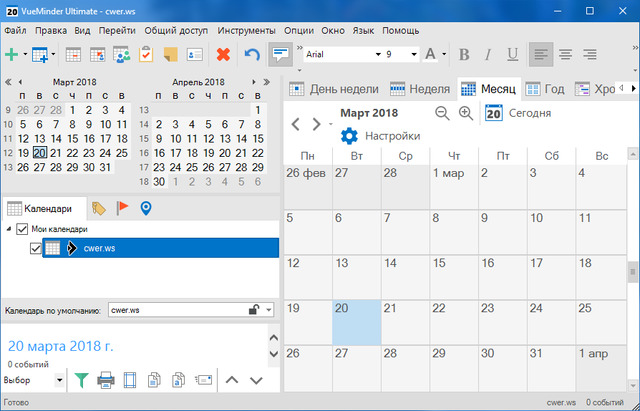Open the red flag tab icon
Screen dimensions: 640x411
[122, 208]
